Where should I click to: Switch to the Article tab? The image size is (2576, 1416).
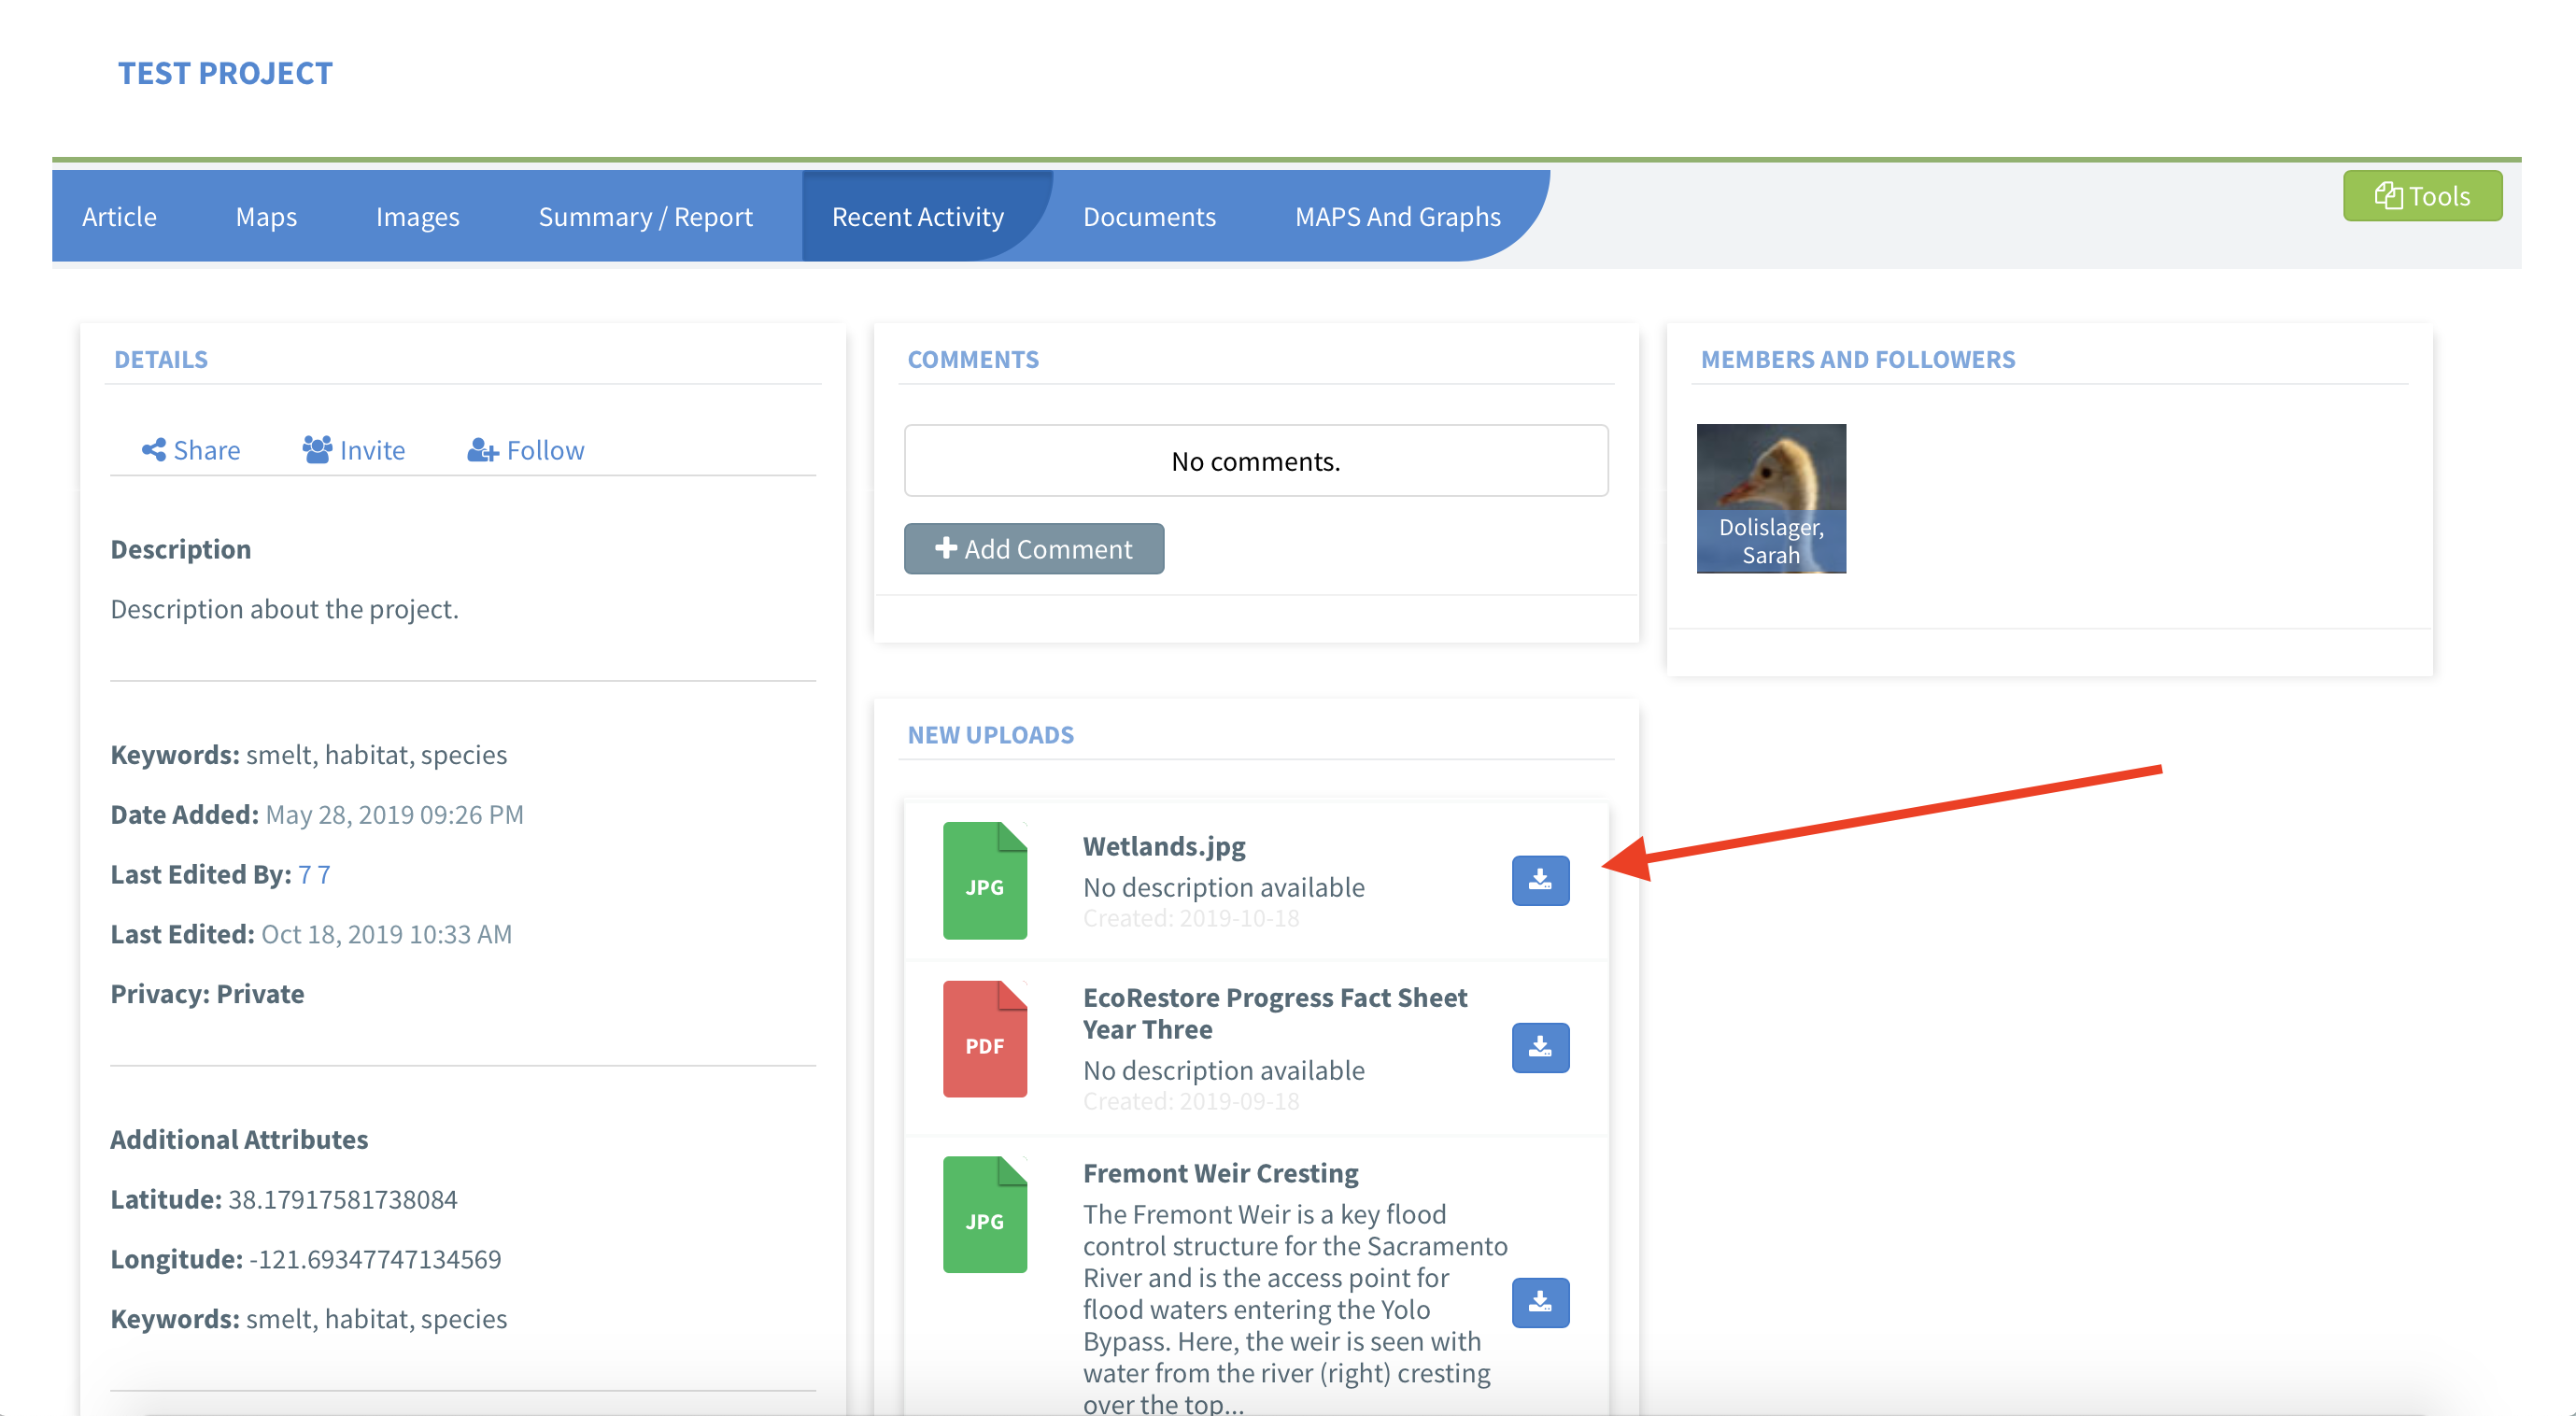click(x=119, y=216)
